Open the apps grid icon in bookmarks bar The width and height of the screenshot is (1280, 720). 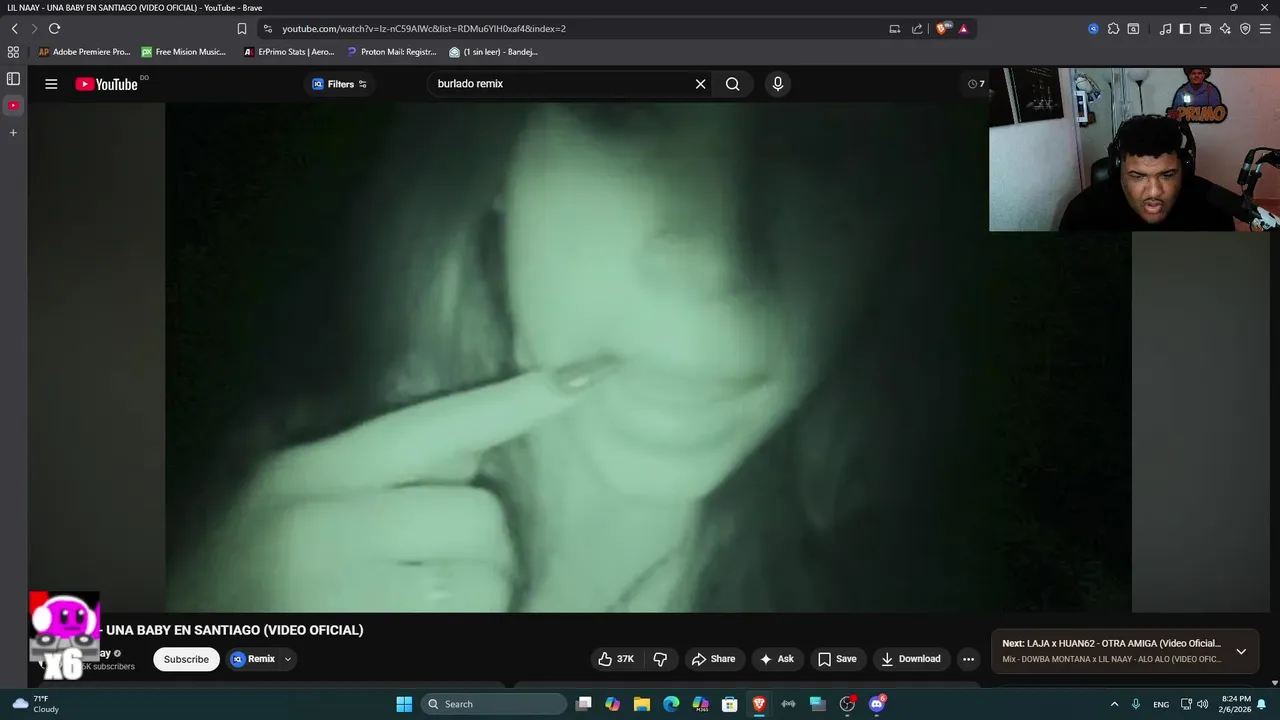tap(13, 52)
